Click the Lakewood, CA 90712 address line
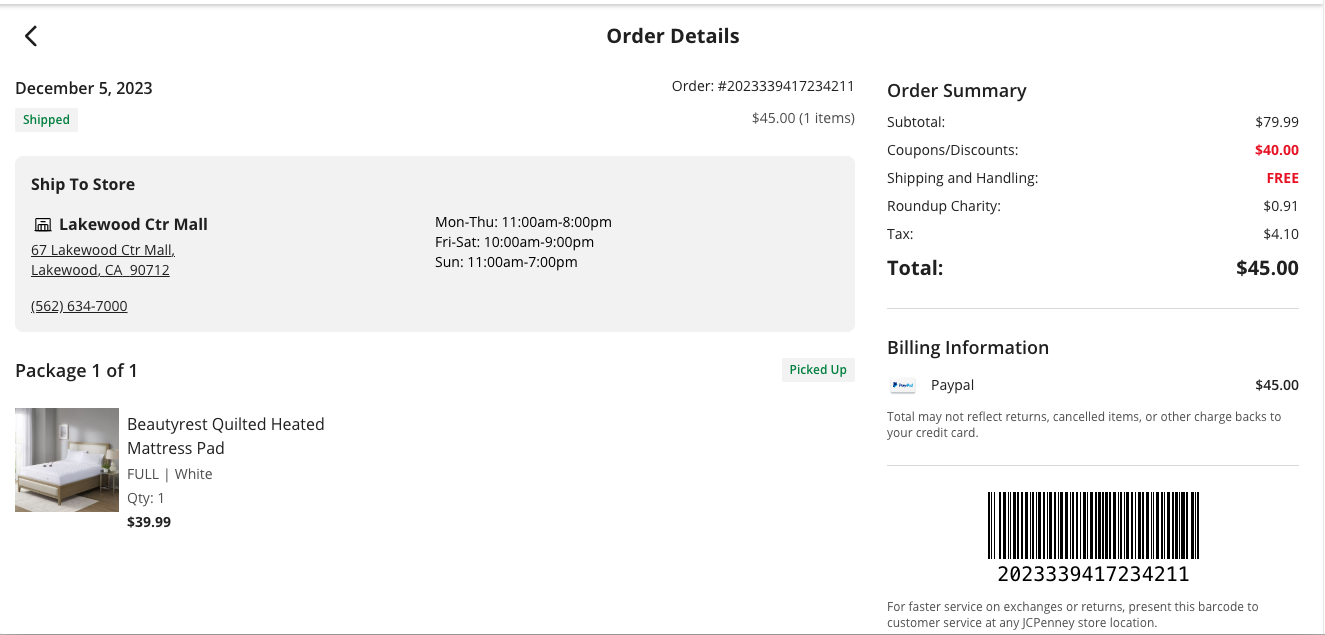The height and width of the screenshot is (635, 1325). [100, 270]
